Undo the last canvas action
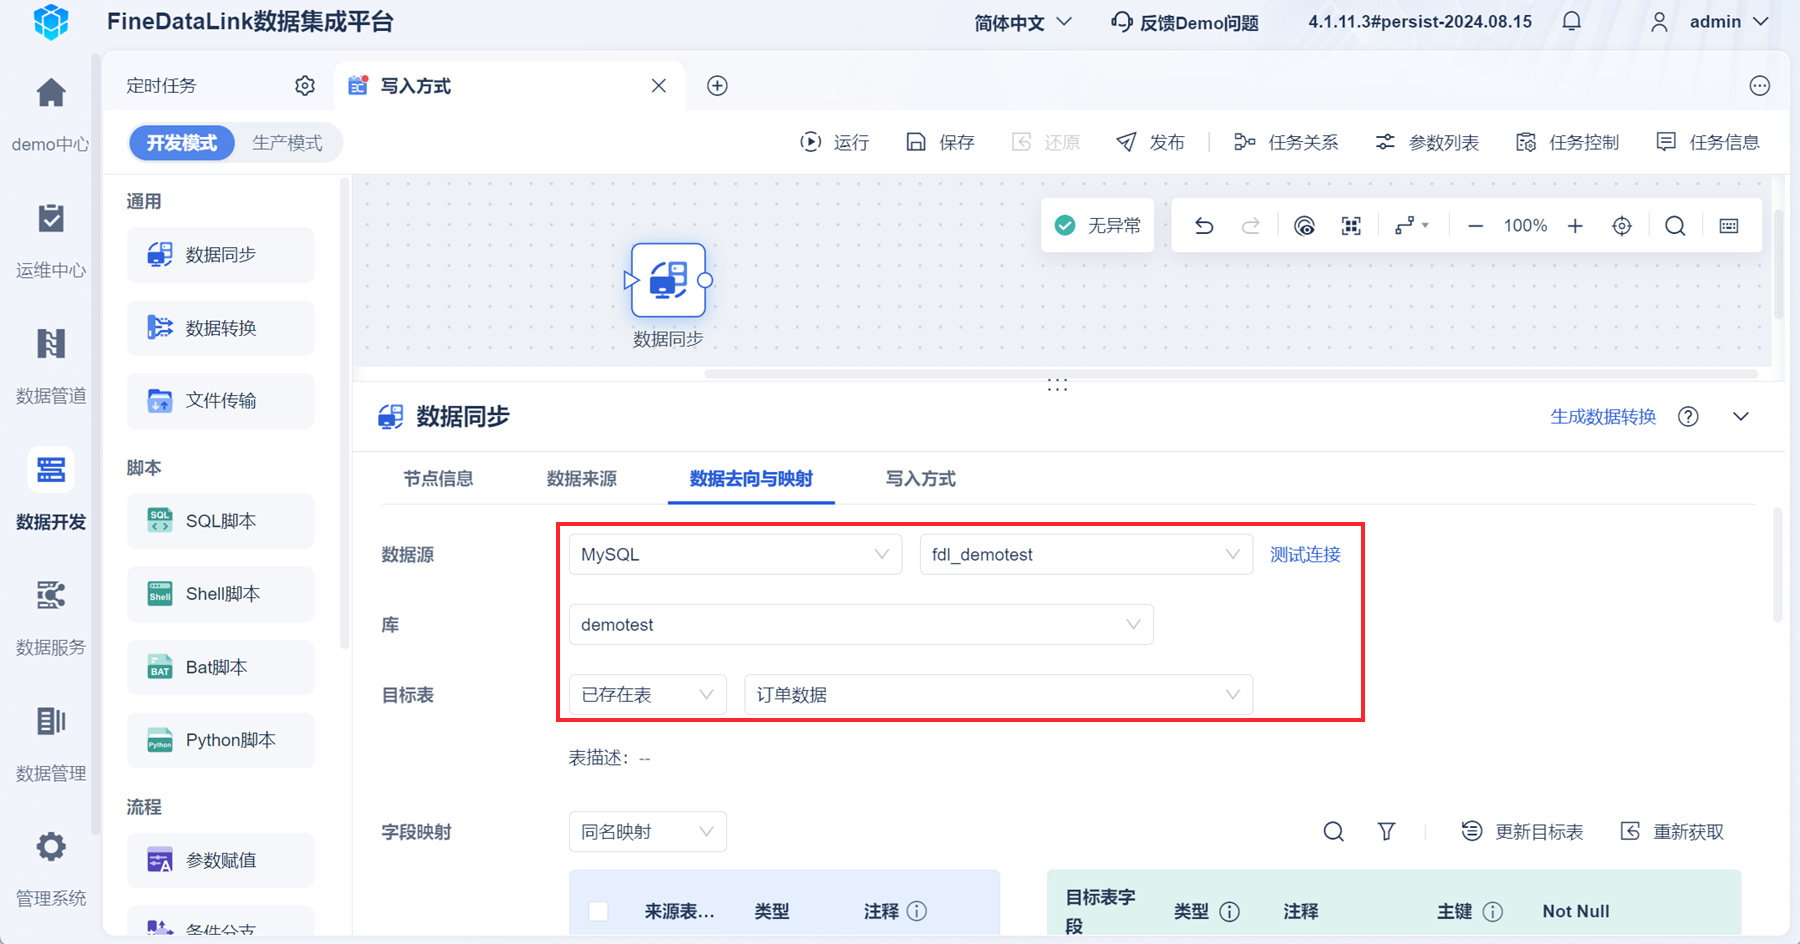Image resolution: width=1800 pixels, height=944 pixels. pos(1204,226)
